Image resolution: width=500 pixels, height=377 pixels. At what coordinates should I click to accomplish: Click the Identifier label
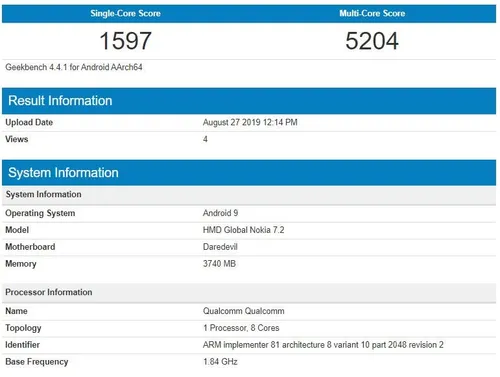click(x=22, y=345)
